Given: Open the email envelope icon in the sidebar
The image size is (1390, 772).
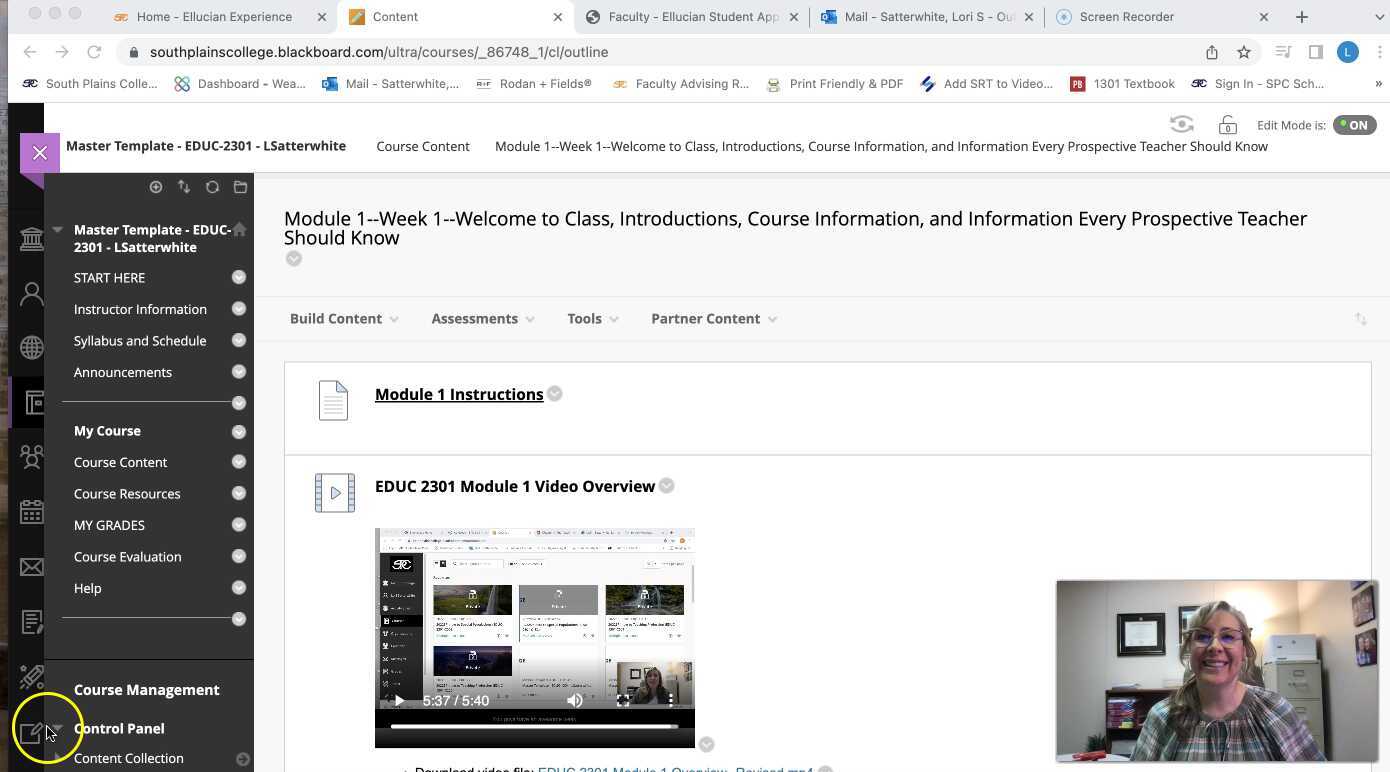Looking at the screenshot, I should (x=32, y=567).
